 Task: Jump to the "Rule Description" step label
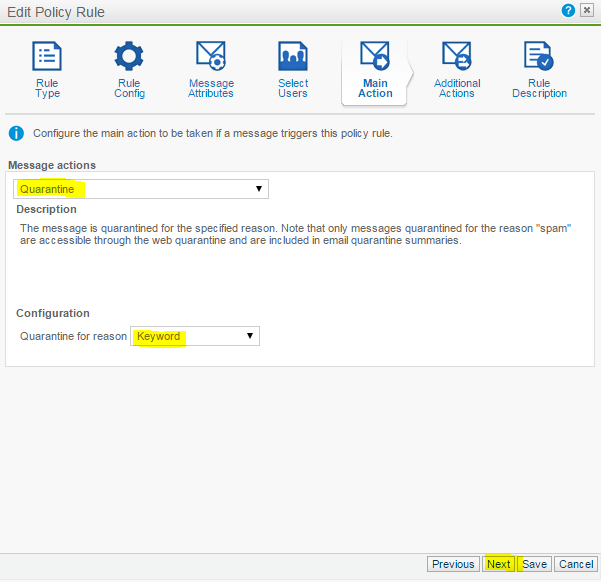coord(539,88)
